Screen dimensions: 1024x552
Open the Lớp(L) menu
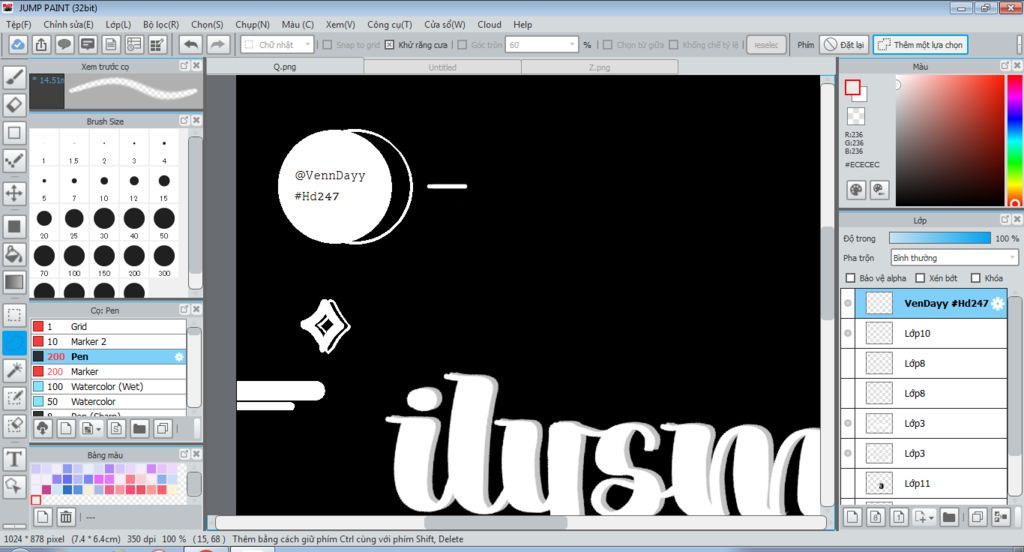(118, 24)
